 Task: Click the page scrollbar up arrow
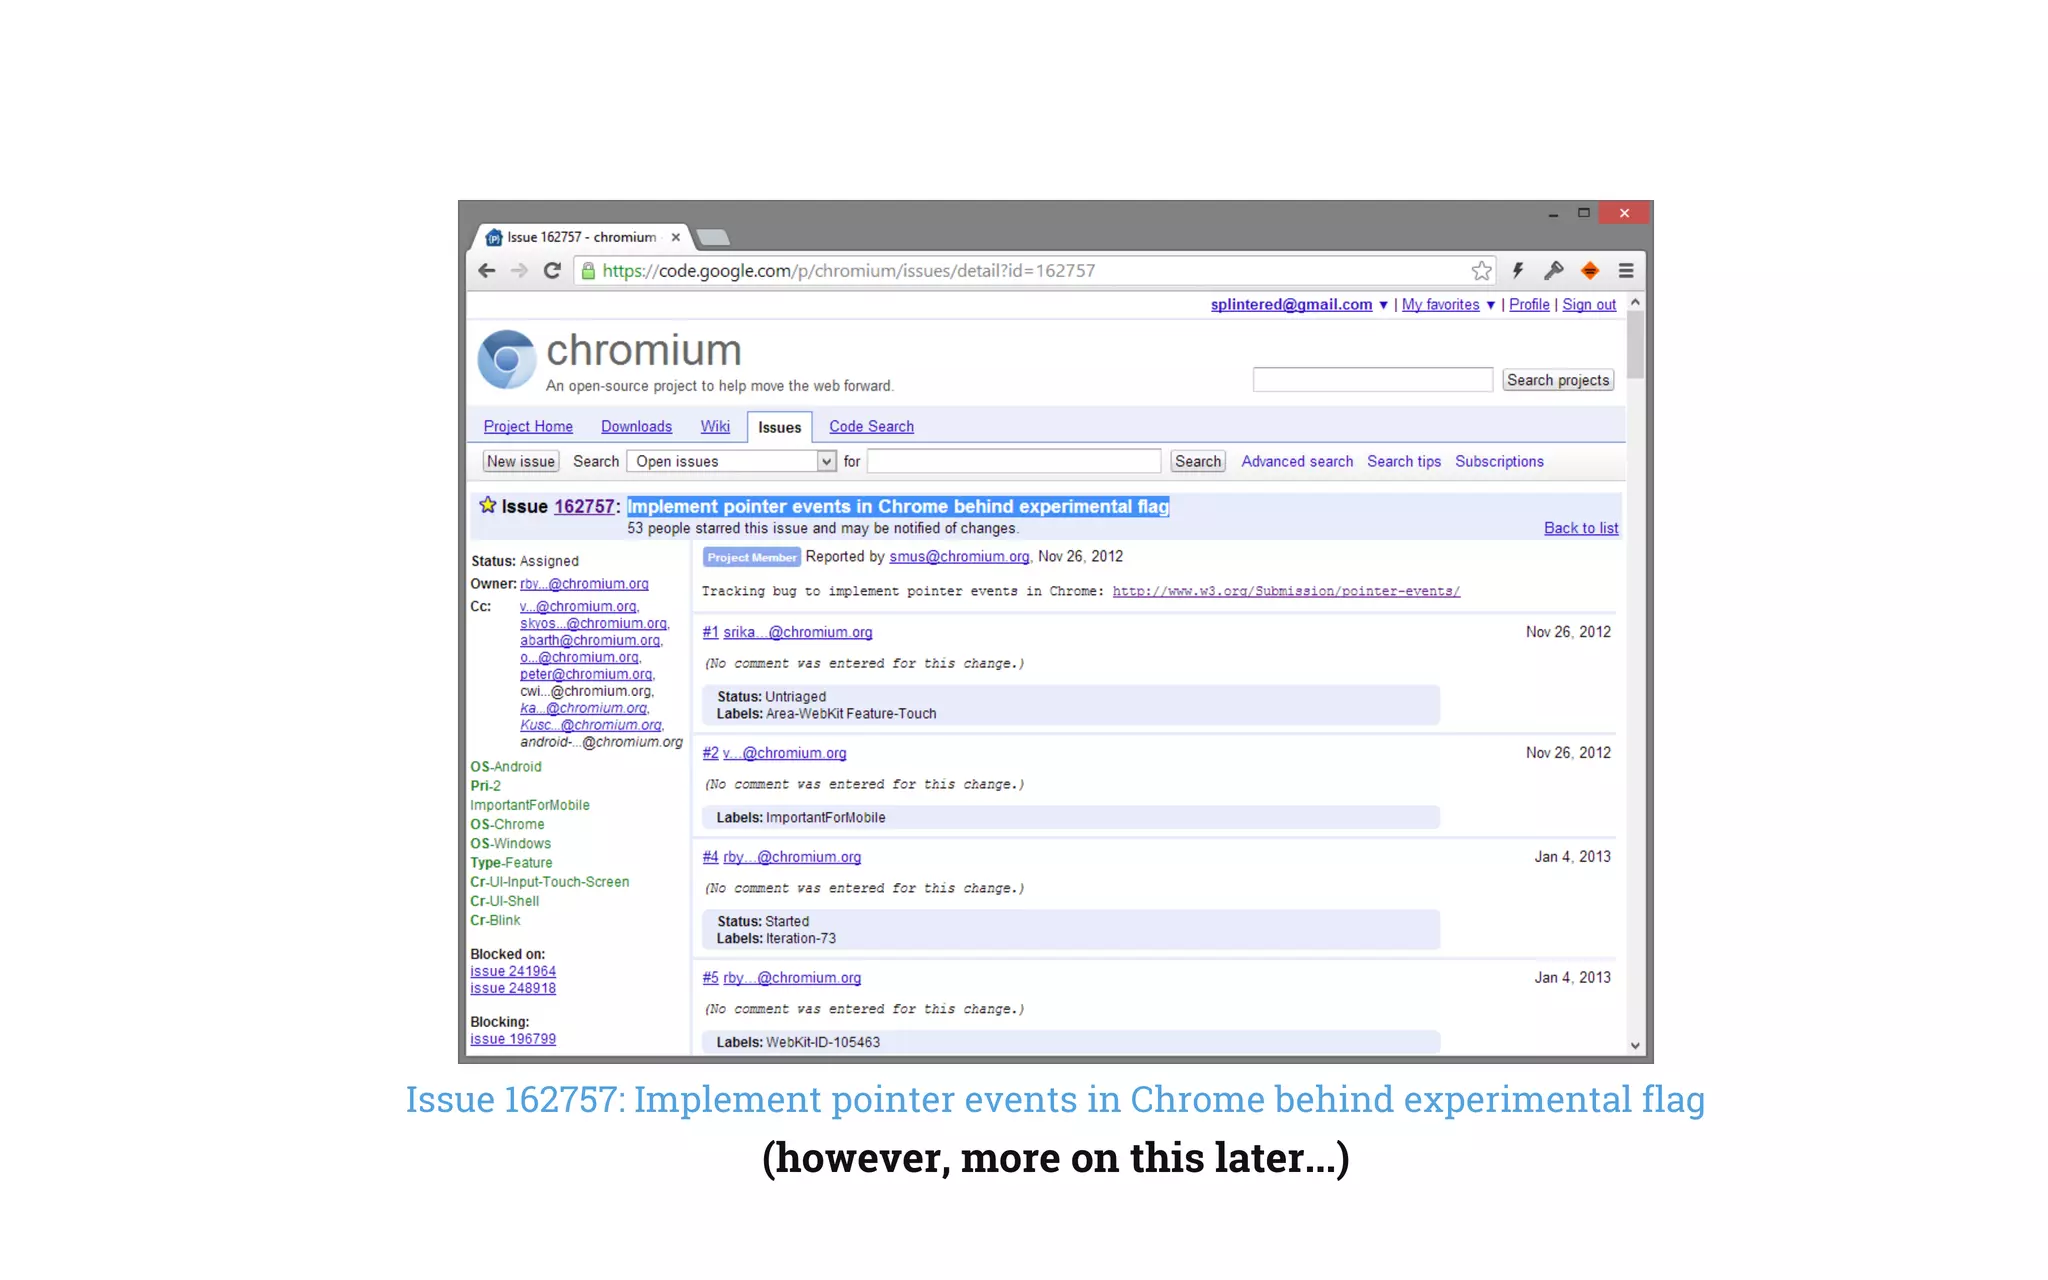(1635, 302)
